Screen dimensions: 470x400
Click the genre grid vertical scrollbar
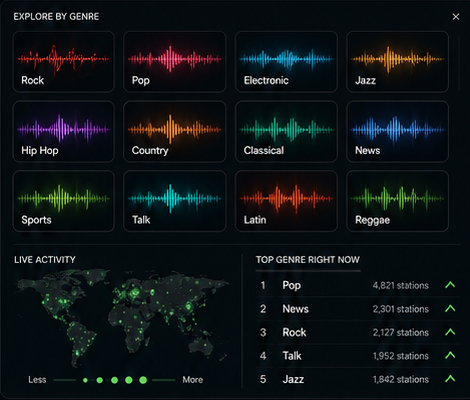coord(459,63)
